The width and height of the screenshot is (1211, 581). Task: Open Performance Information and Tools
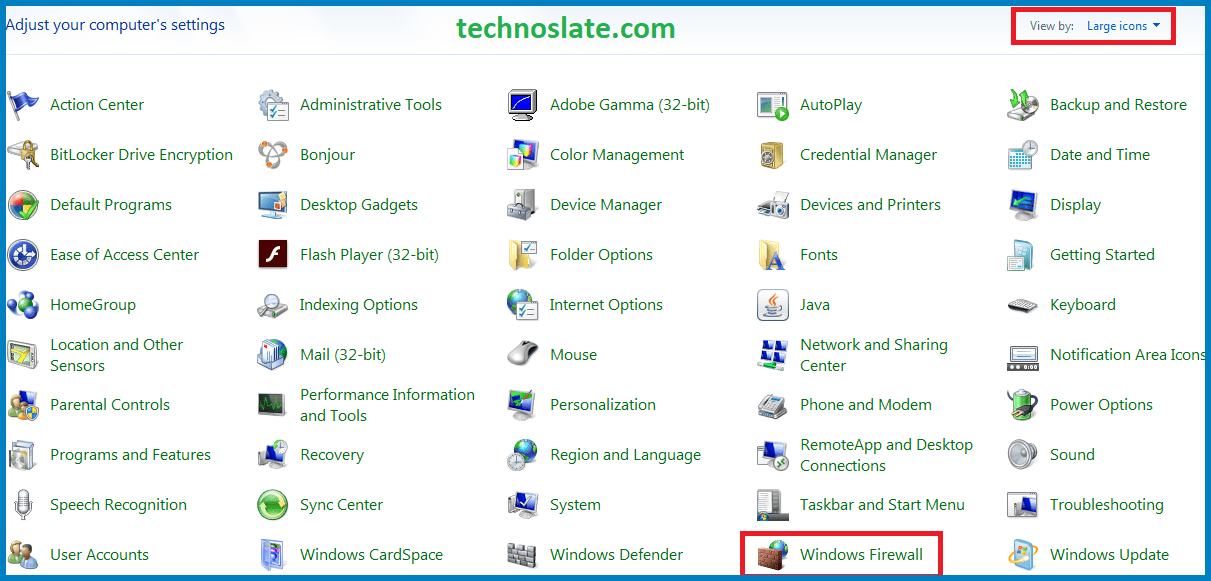[387, 405]
